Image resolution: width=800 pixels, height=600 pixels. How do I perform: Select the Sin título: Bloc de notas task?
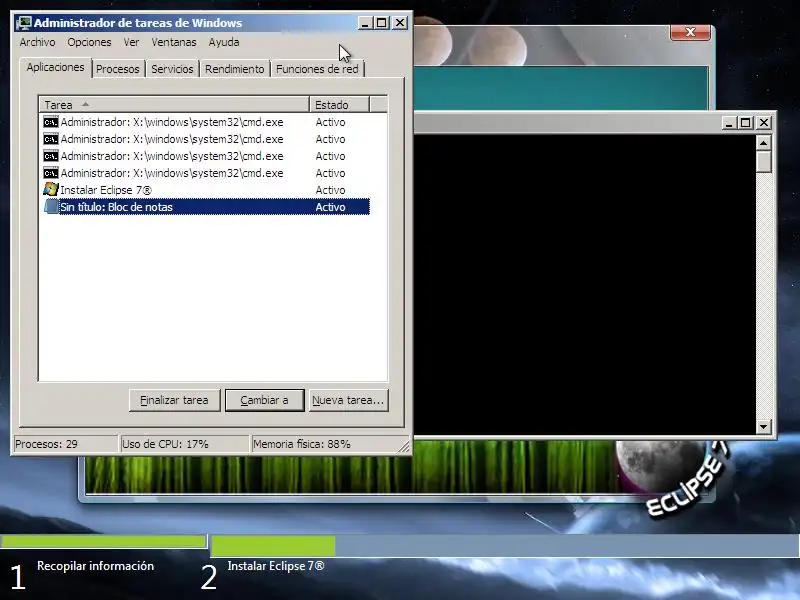pyautogui.click(x=206, y=207)
